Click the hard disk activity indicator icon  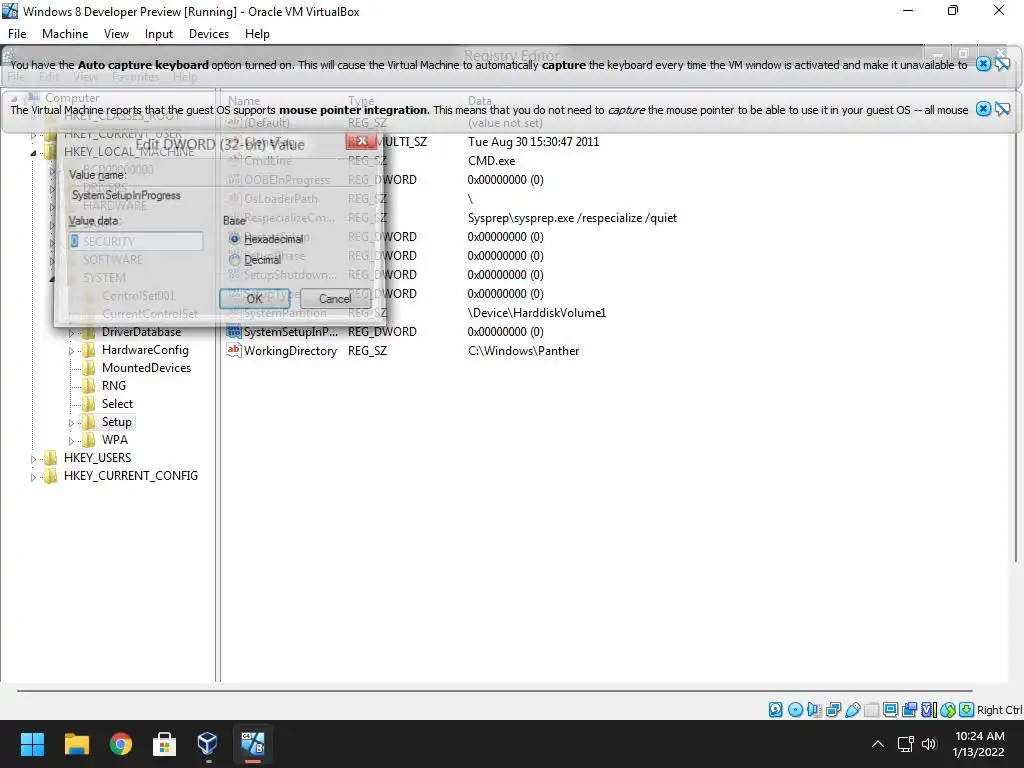click(x=775, y=709)
